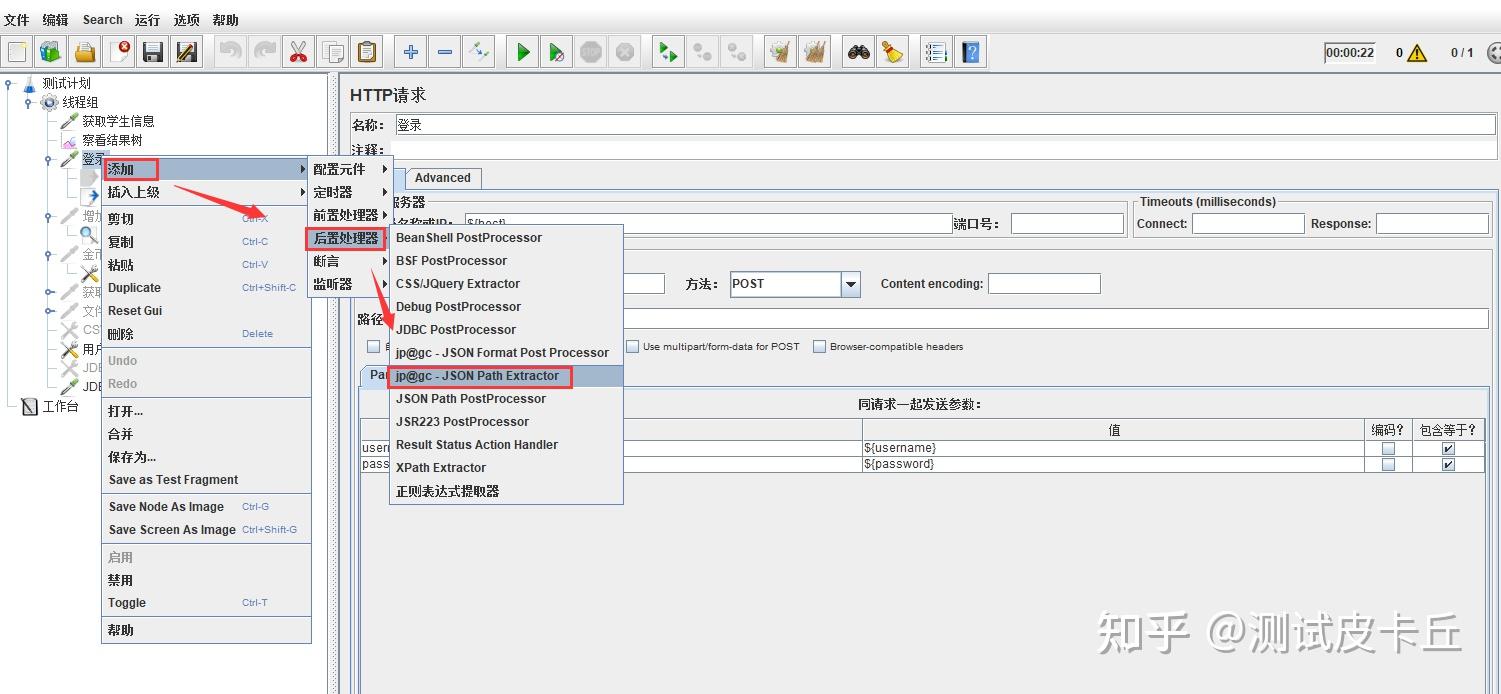Open the Search menu
This screenshot has width=1501, height=694.
point(102,20)
